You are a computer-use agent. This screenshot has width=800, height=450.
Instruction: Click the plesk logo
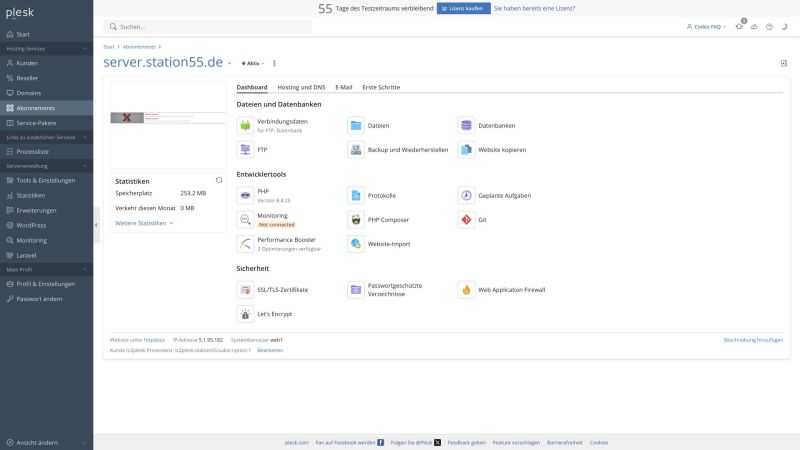pos(19,13)
